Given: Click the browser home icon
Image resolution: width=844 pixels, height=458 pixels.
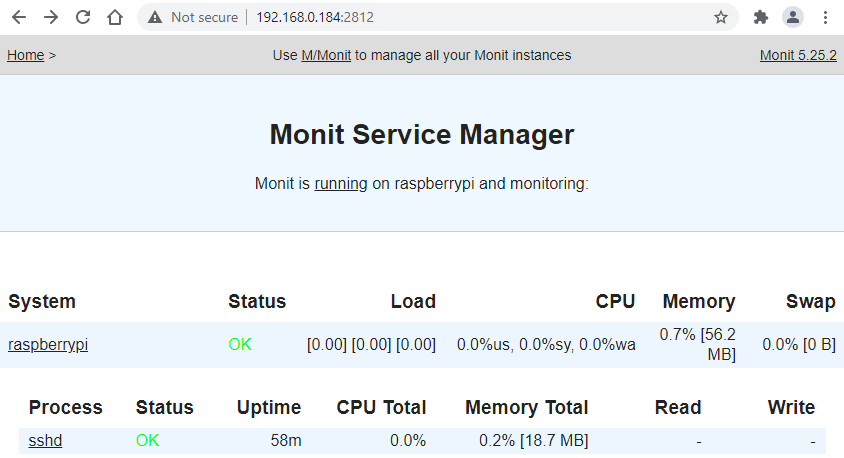Looking at the screenshot, I should (x=115, y=17).
